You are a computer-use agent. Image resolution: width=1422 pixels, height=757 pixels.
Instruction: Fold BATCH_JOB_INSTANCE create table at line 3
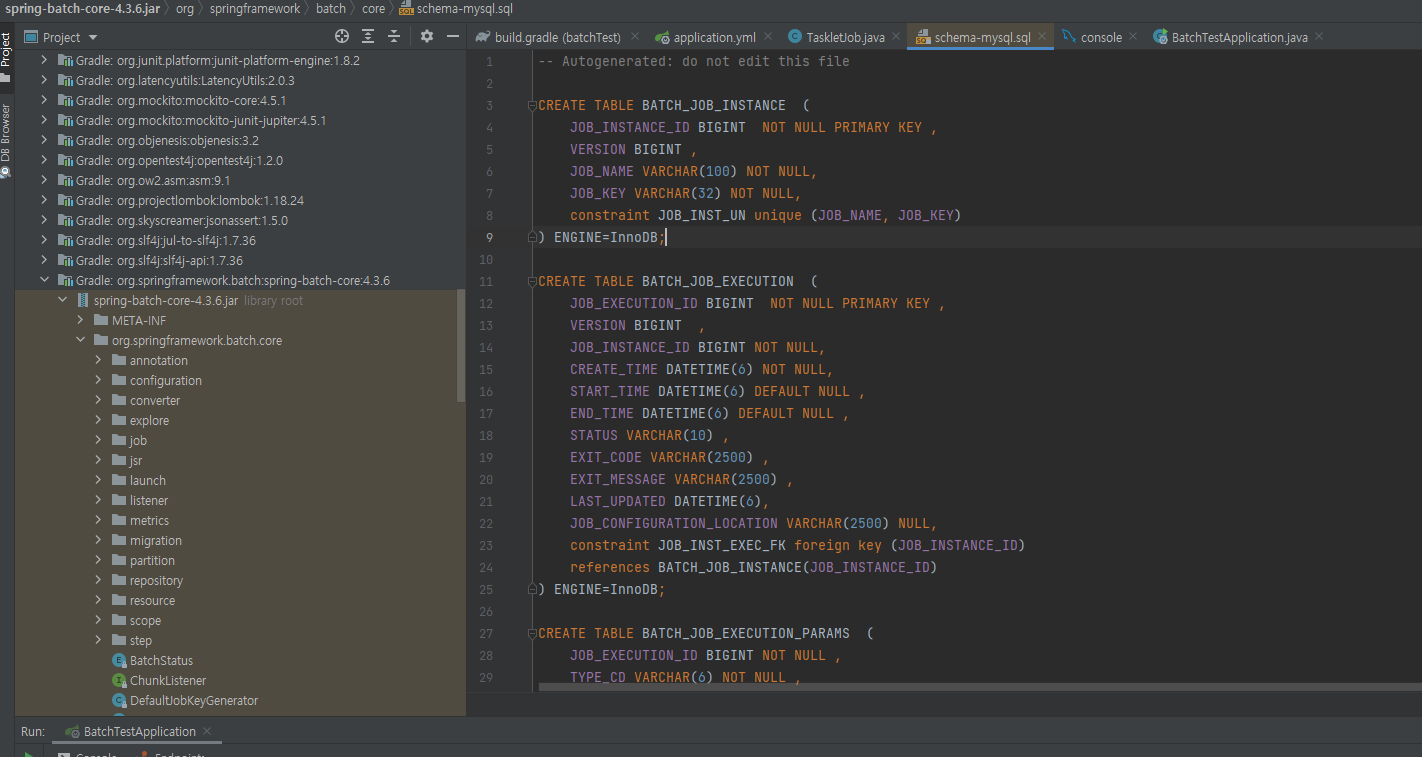531,105
